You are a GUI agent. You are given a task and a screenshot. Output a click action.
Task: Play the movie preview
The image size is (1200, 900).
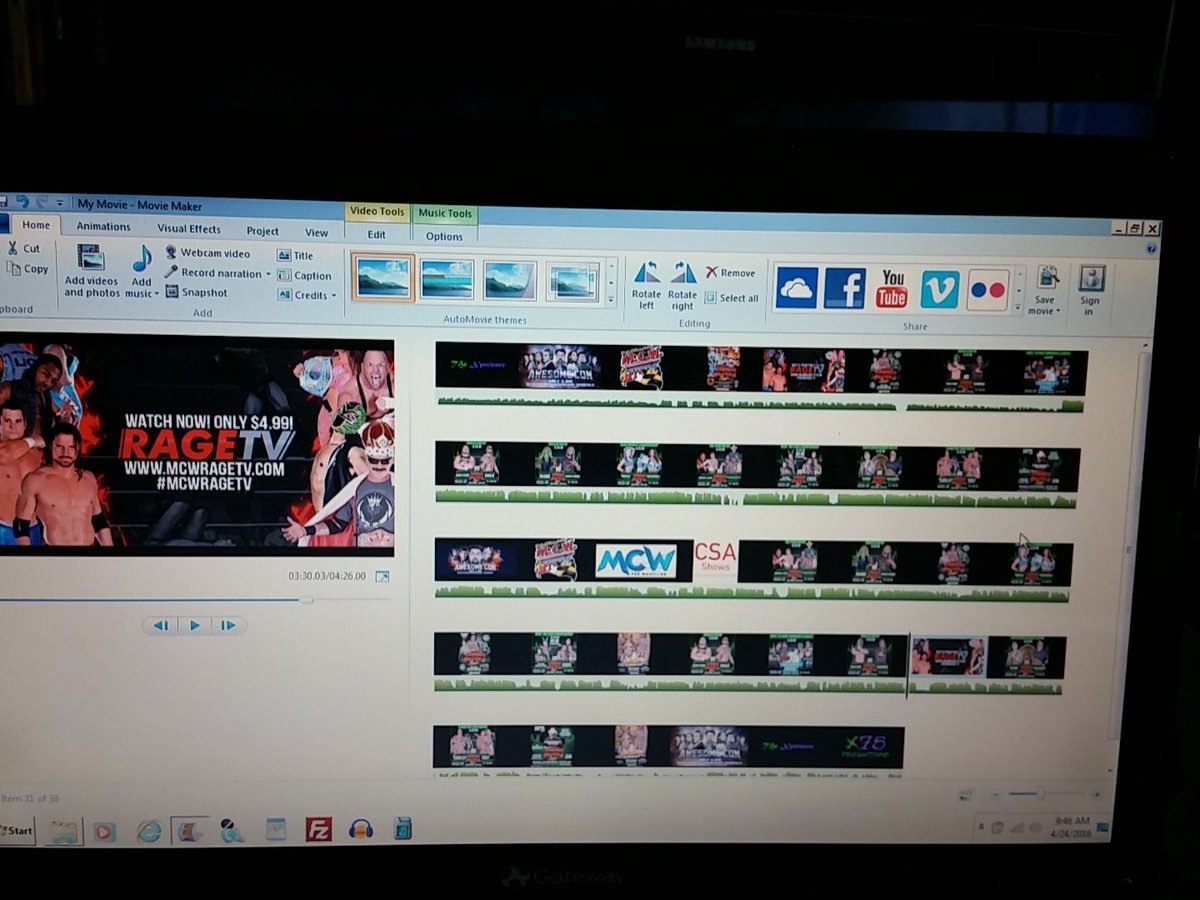(195, 624)
